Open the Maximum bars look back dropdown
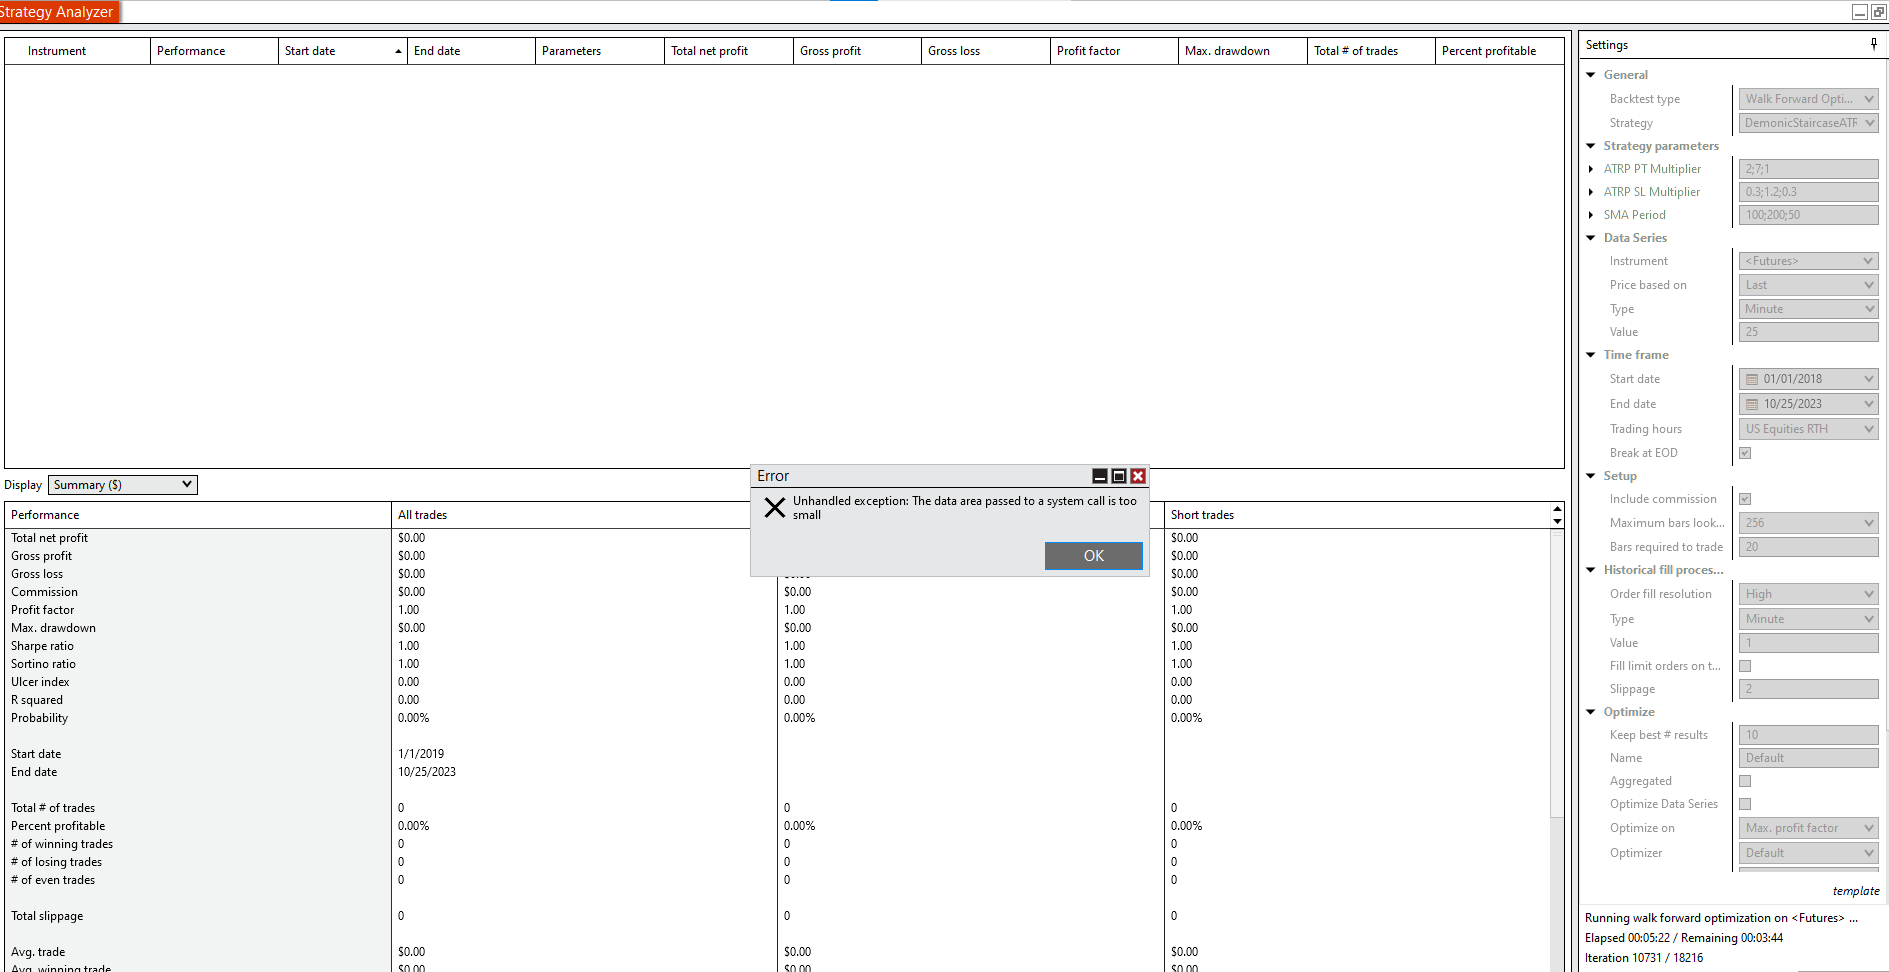Screen dimensions: 1889x972 (x=1808, y=523)
